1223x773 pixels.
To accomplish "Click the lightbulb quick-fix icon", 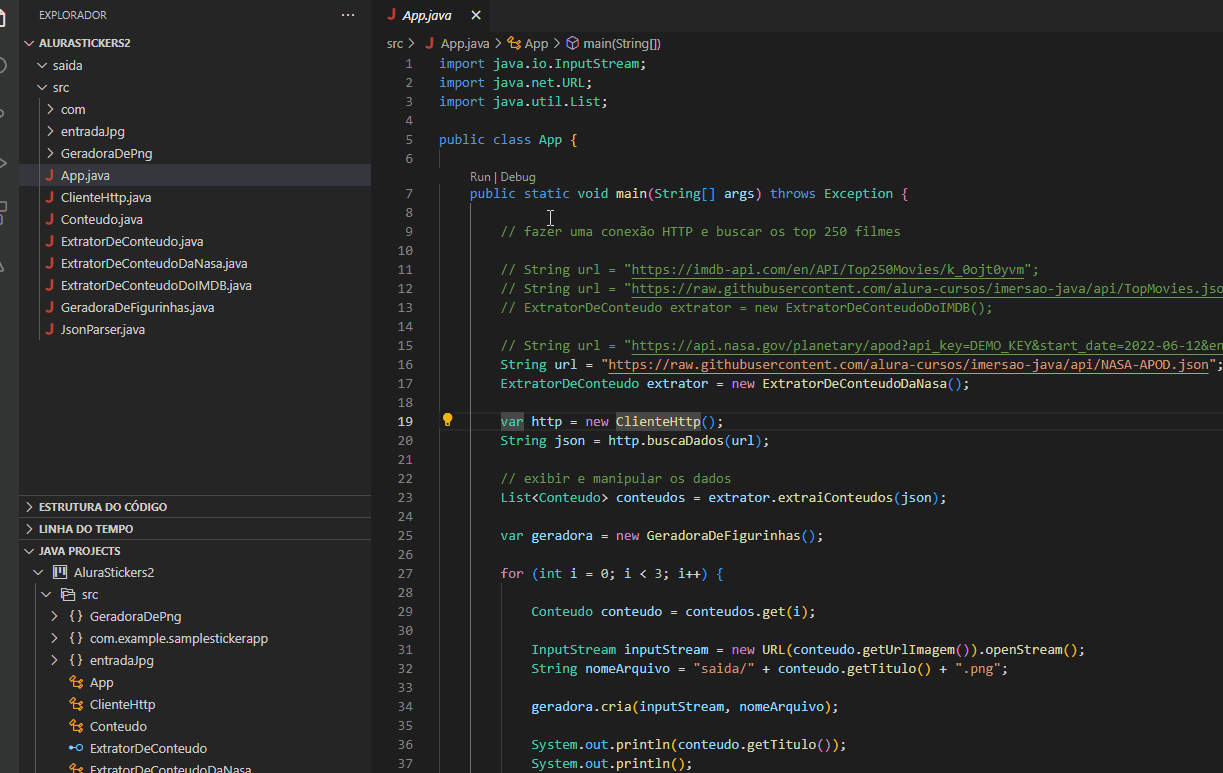I will pos(448,420).
